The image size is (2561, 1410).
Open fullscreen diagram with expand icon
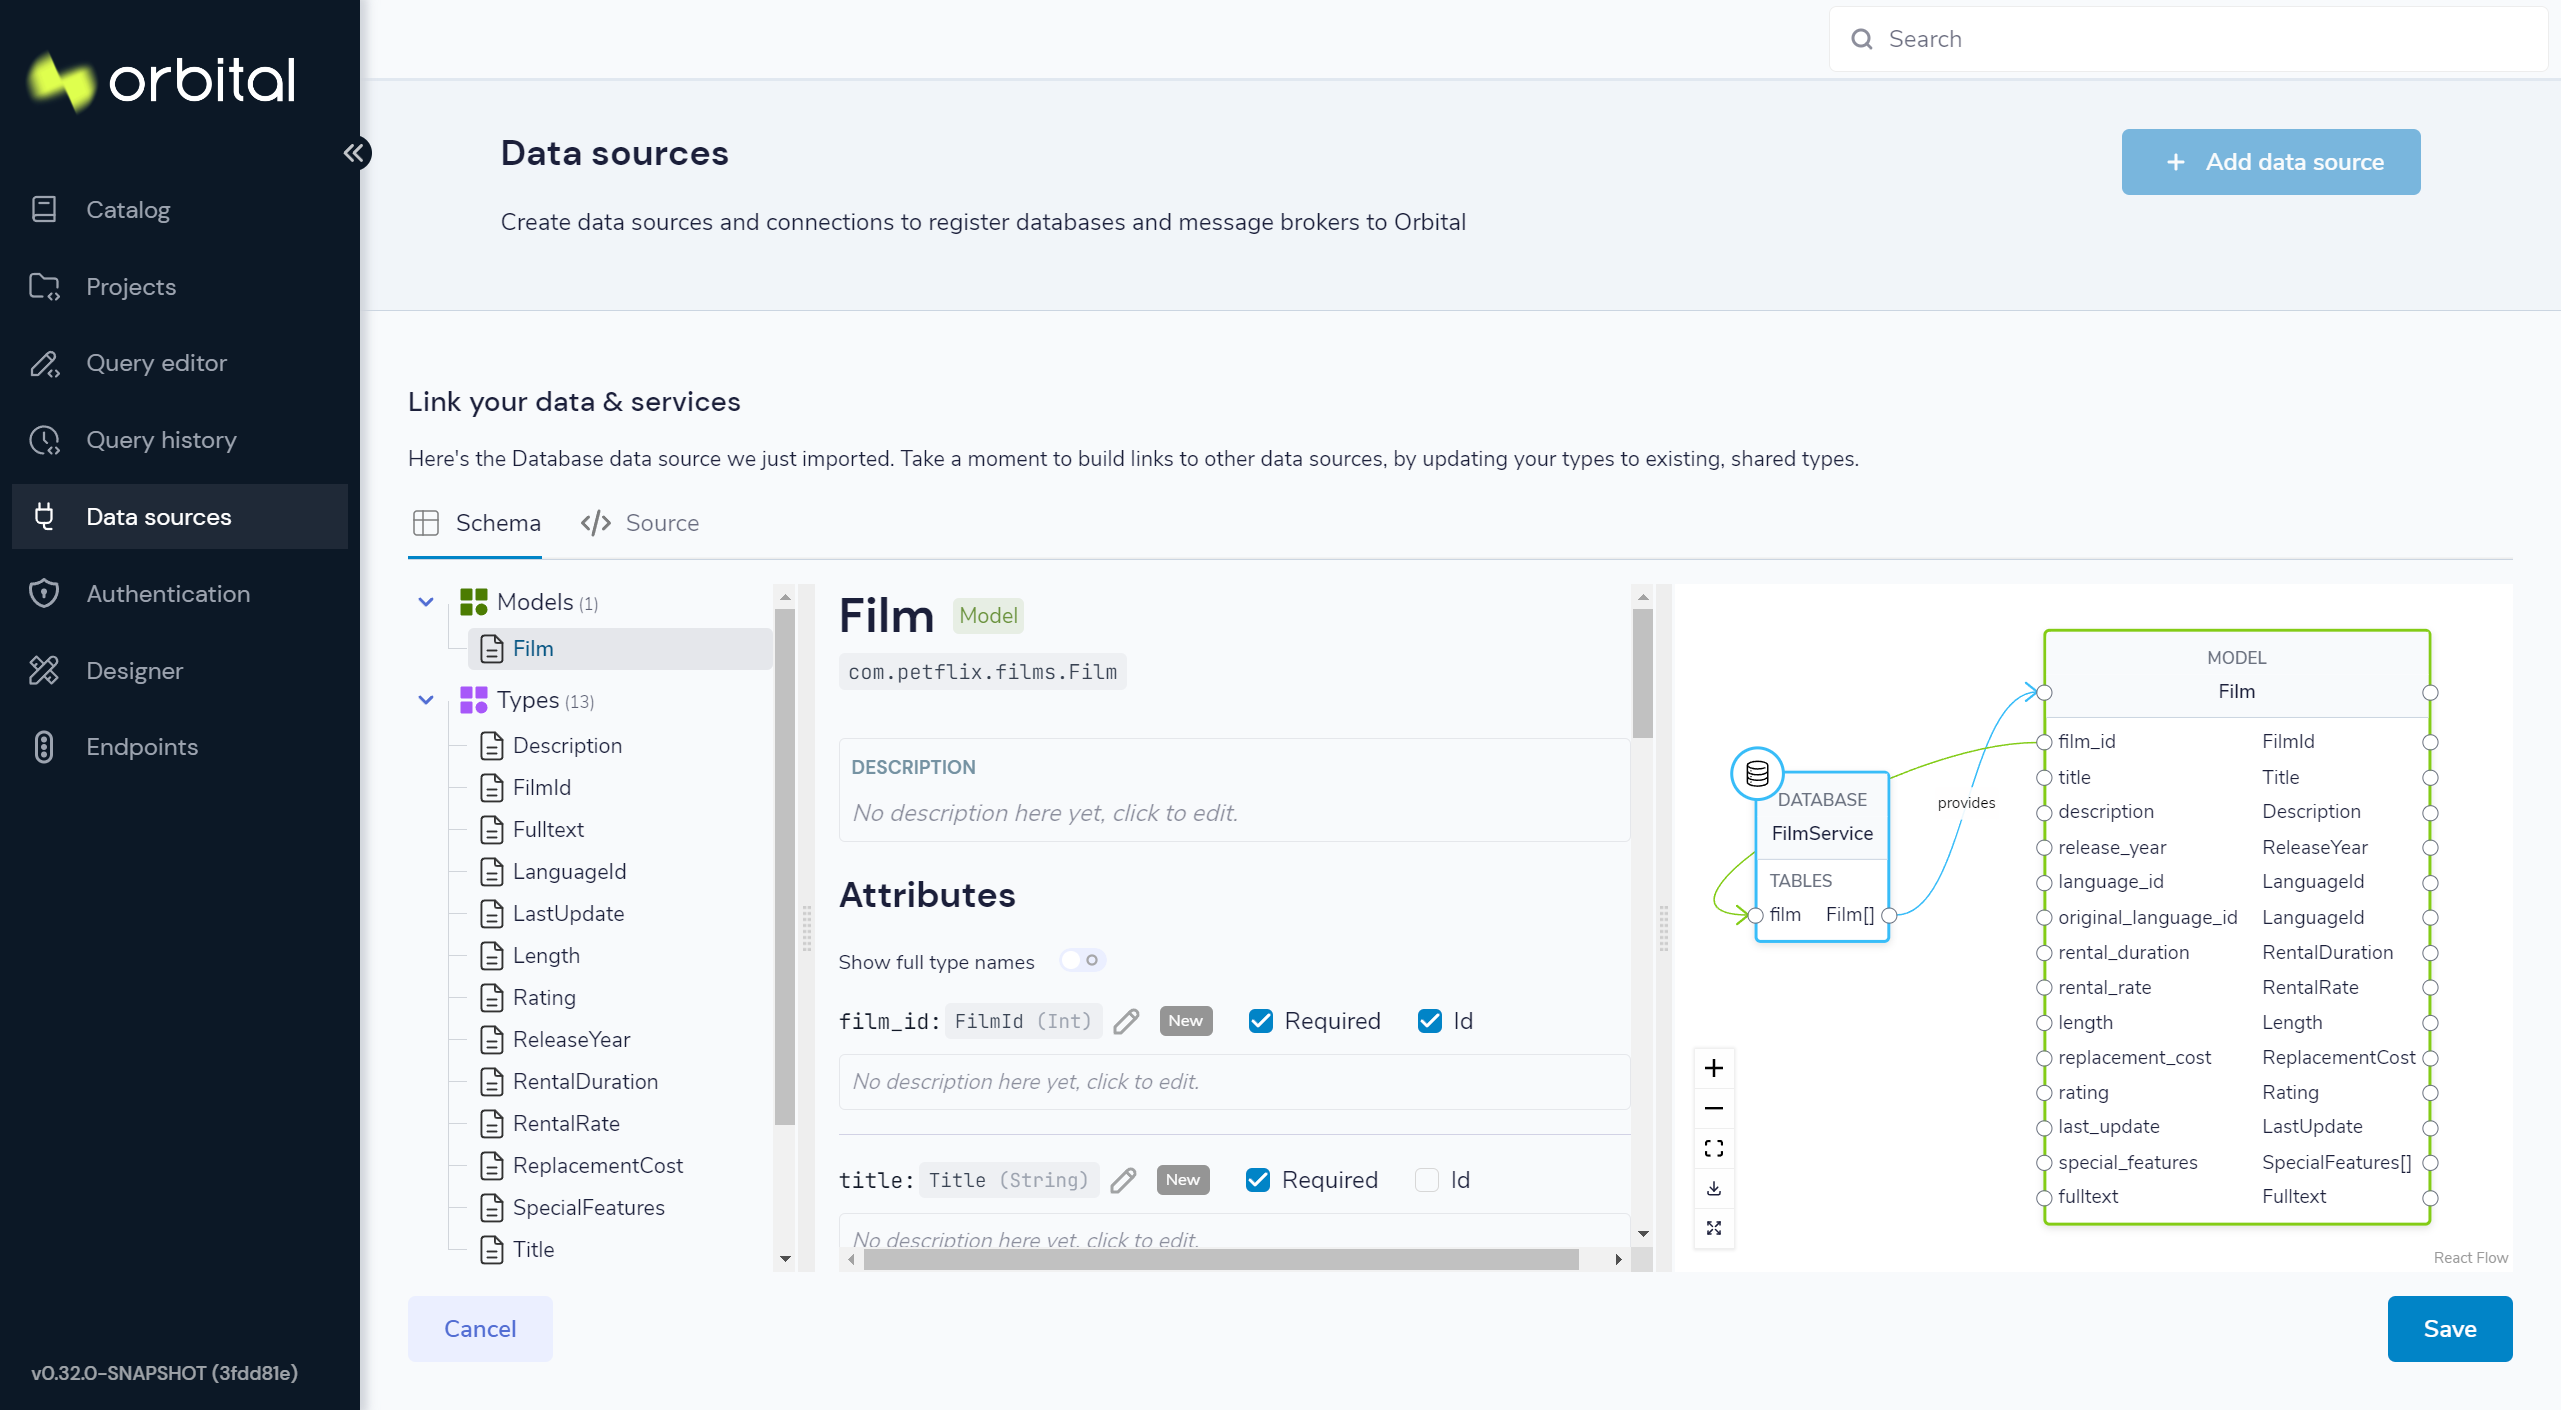(x=1714, y=1228)
